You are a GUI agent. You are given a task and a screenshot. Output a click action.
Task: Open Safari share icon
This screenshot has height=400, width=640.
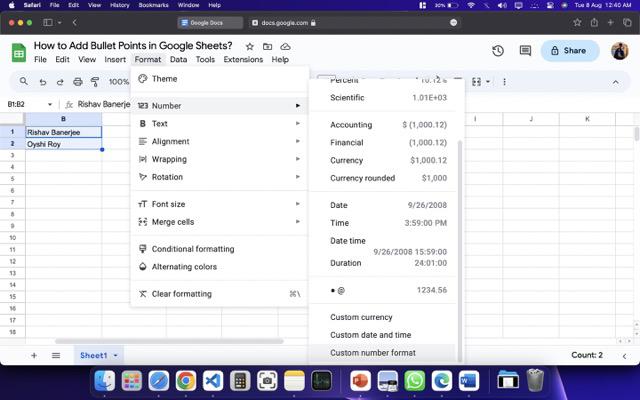(x=594, y=22)
